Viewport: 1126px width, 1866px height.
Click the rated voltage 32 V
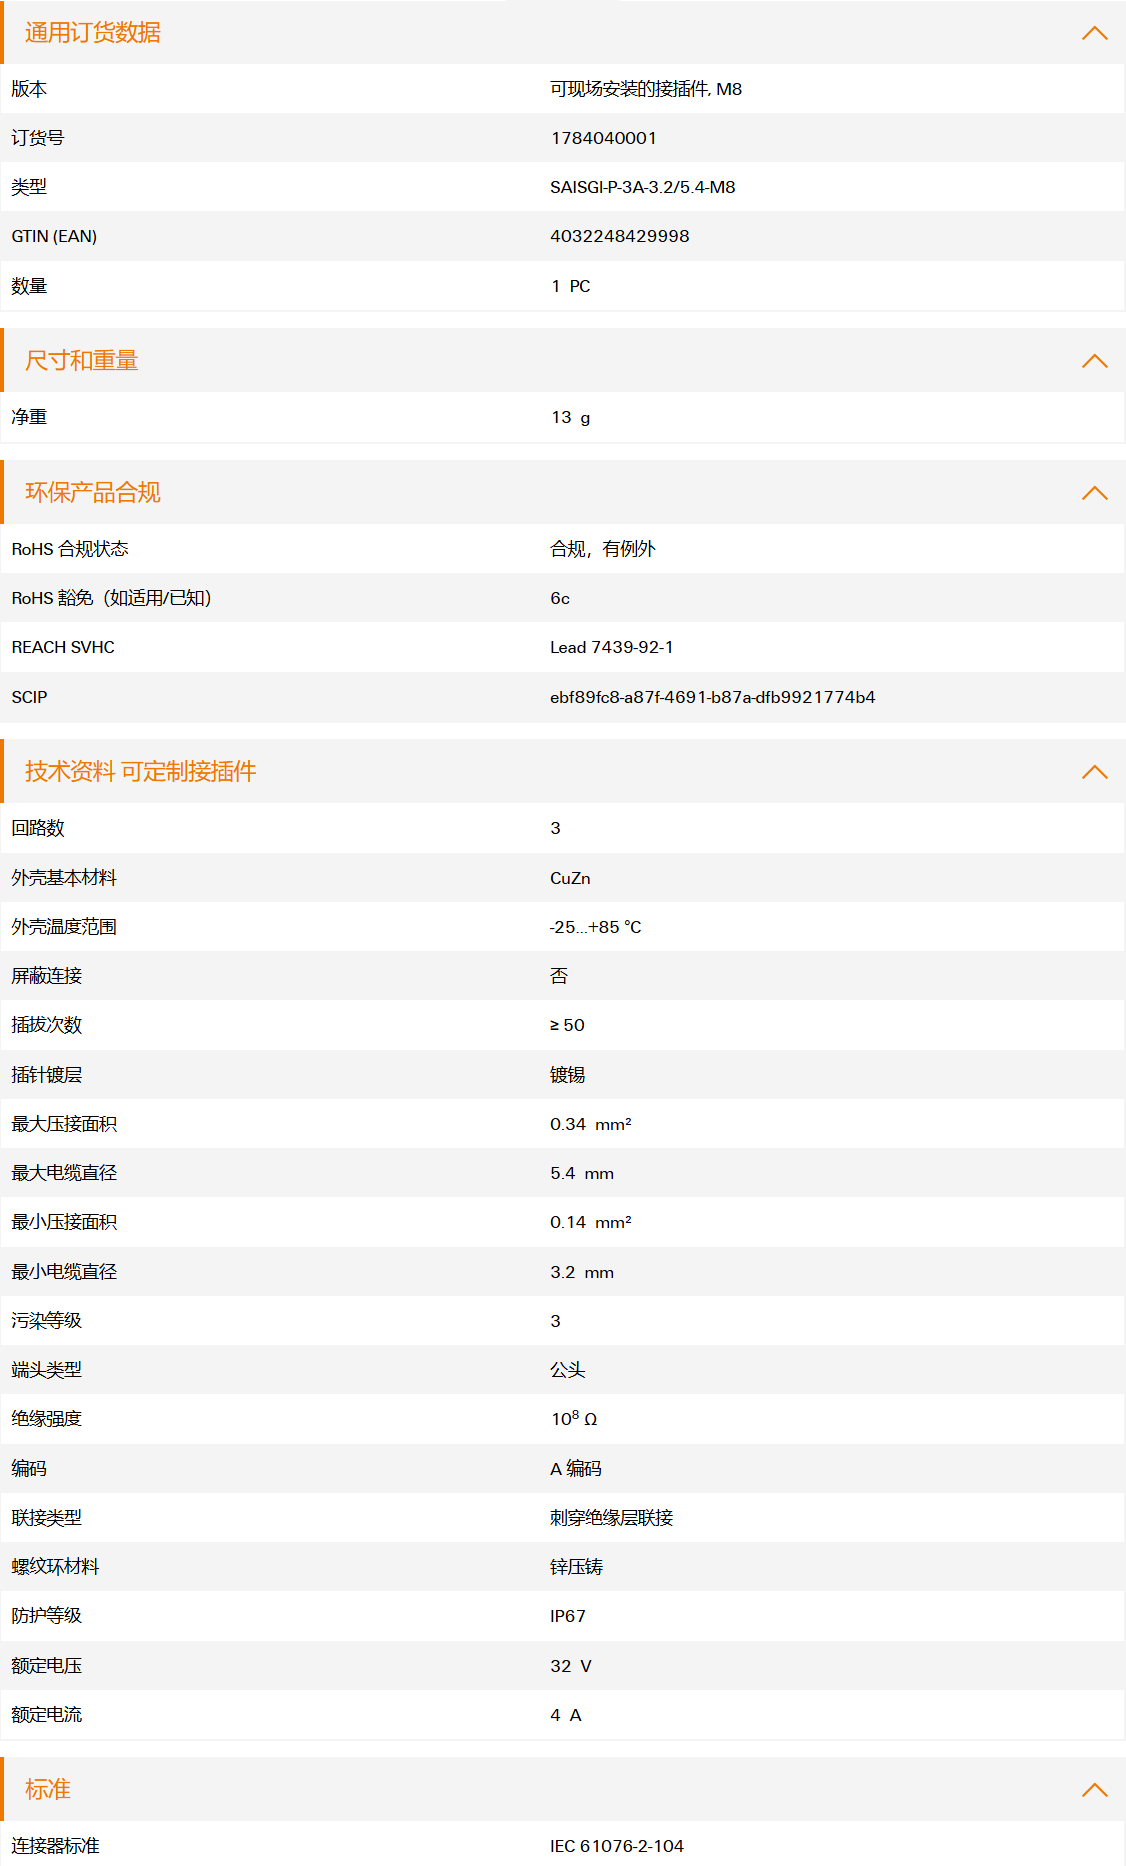click(571, 1666)
